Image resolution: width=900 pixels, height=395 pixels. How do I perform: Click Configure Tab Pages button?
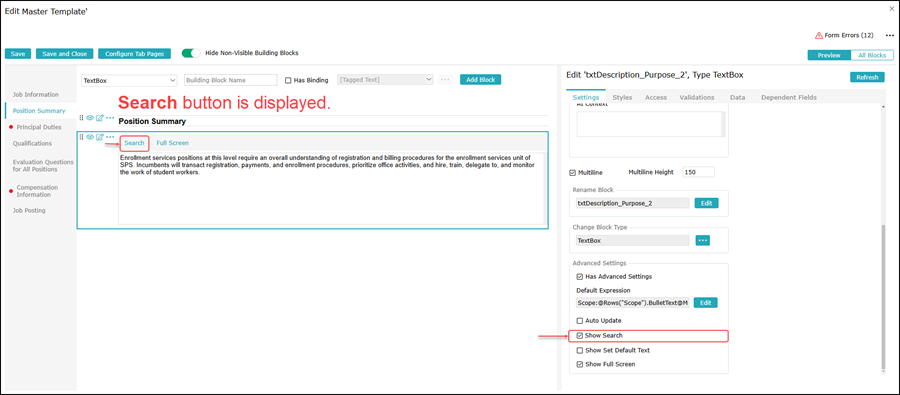(x=134, y=53)
